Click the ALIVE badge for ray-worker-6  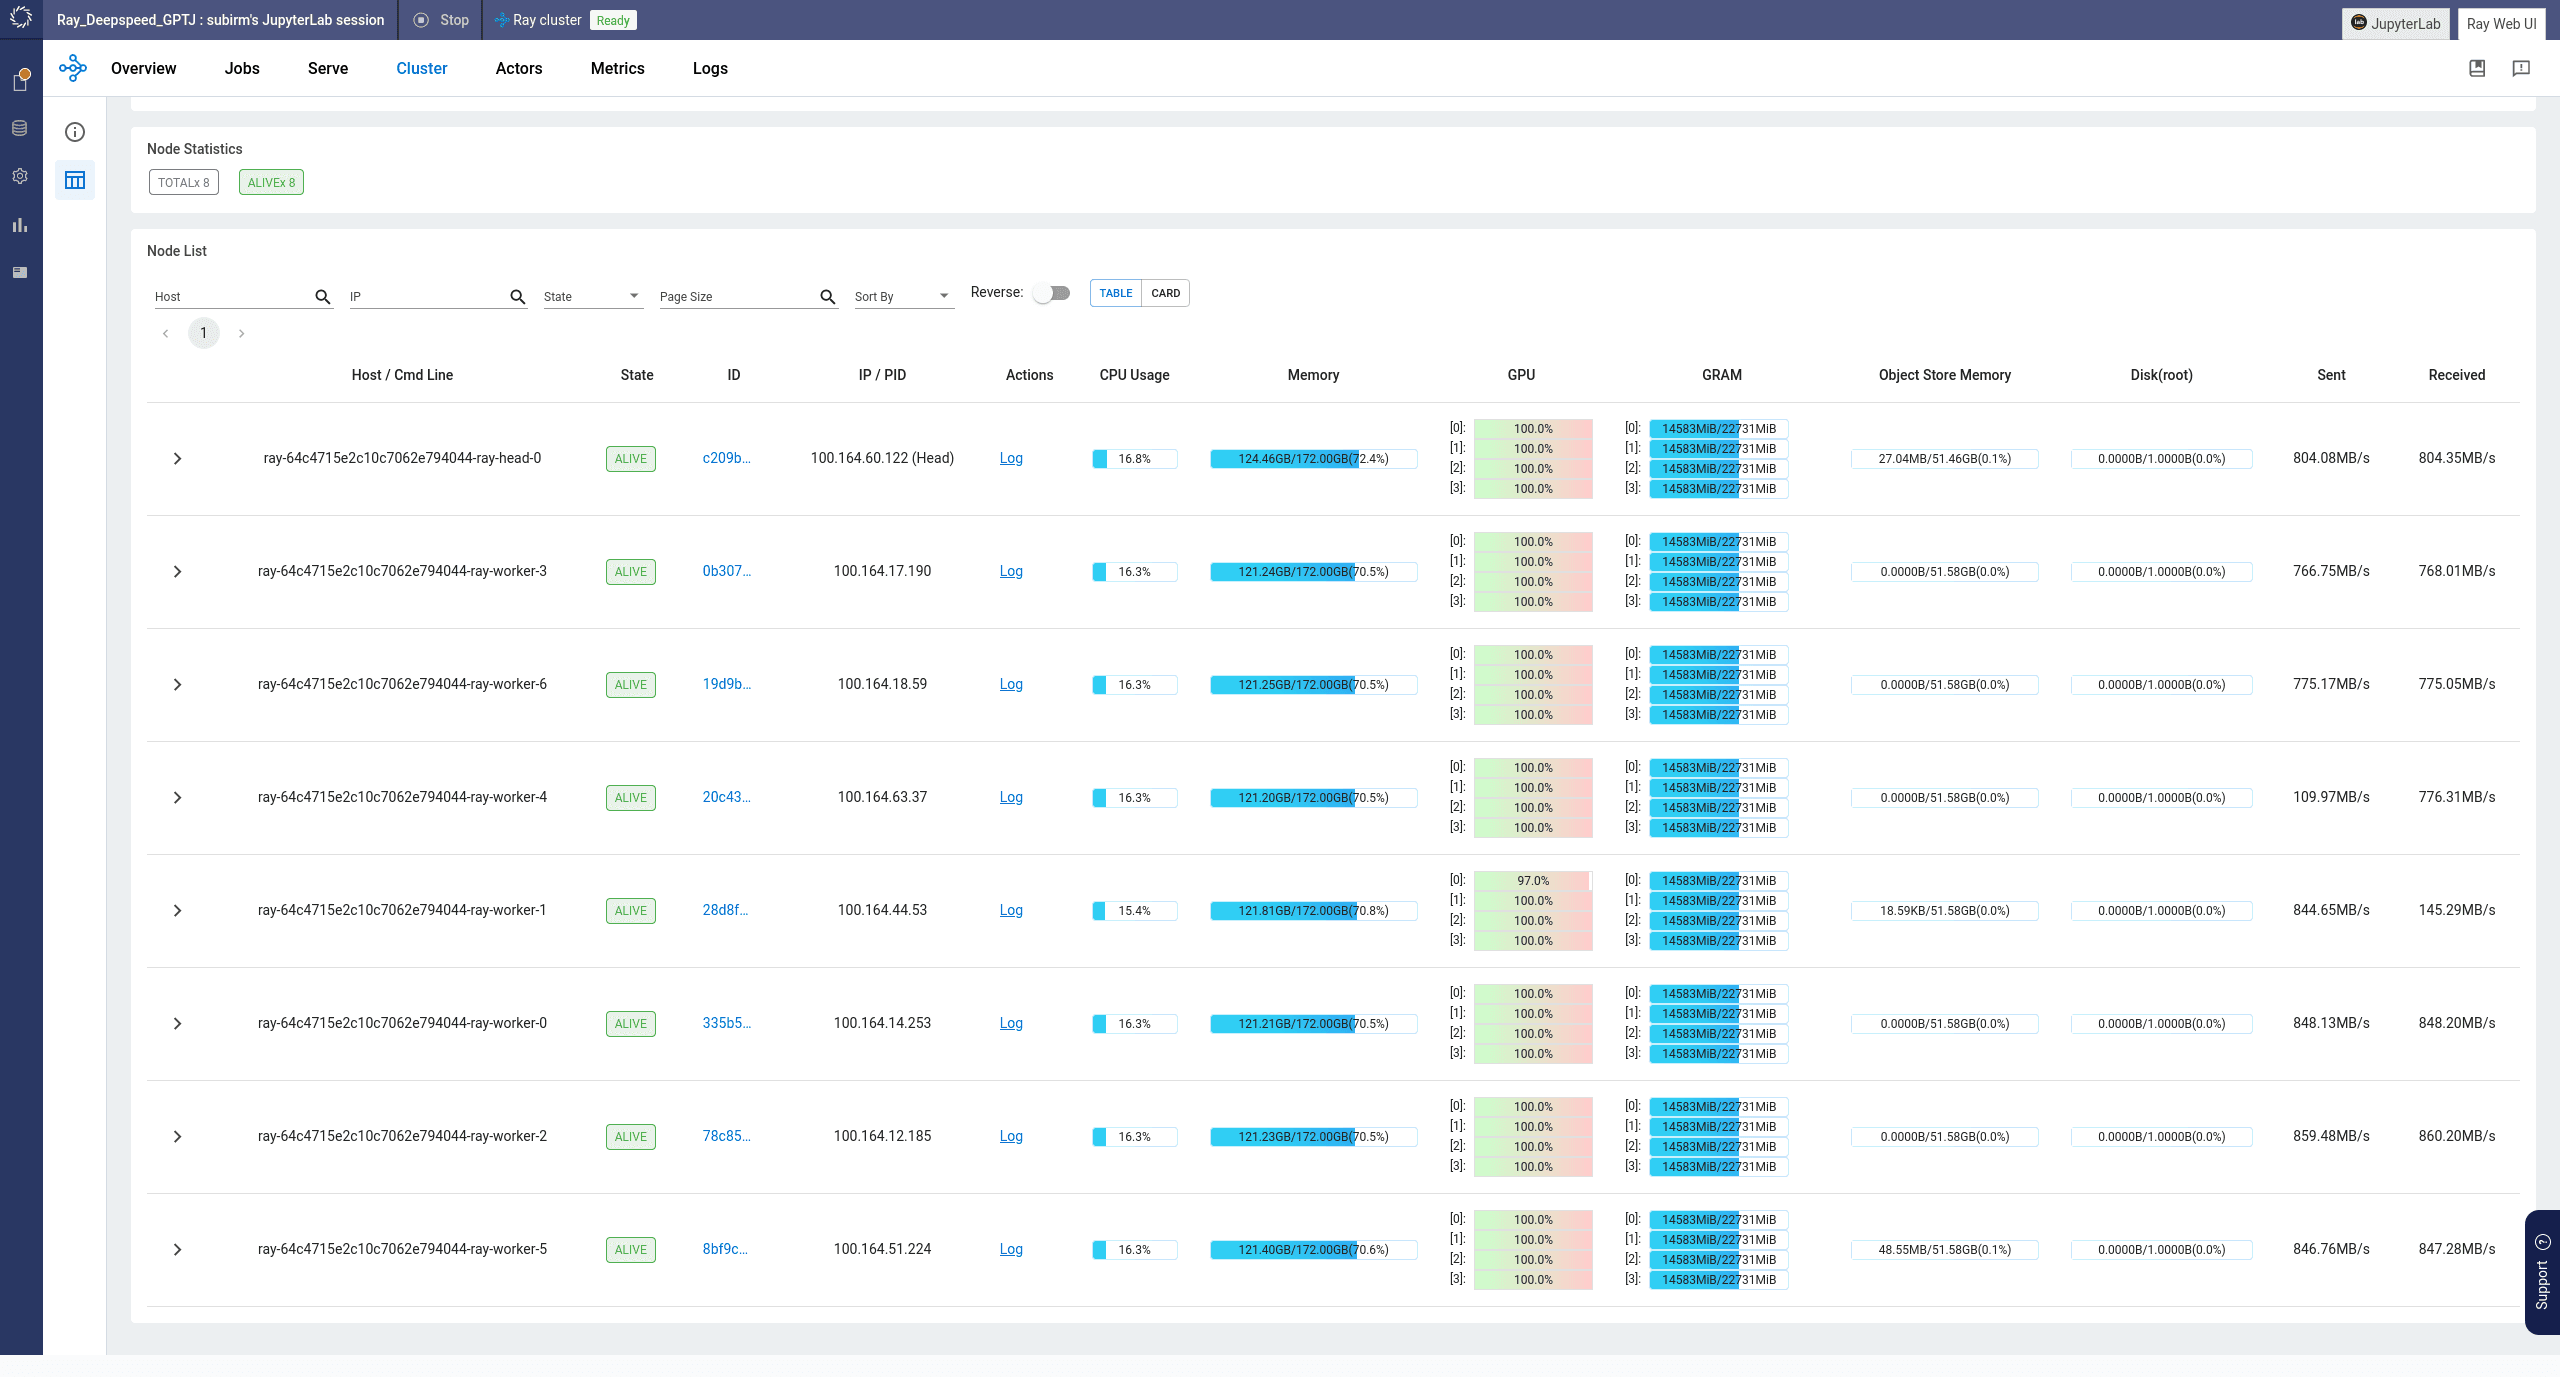click(x=631, y=685)
